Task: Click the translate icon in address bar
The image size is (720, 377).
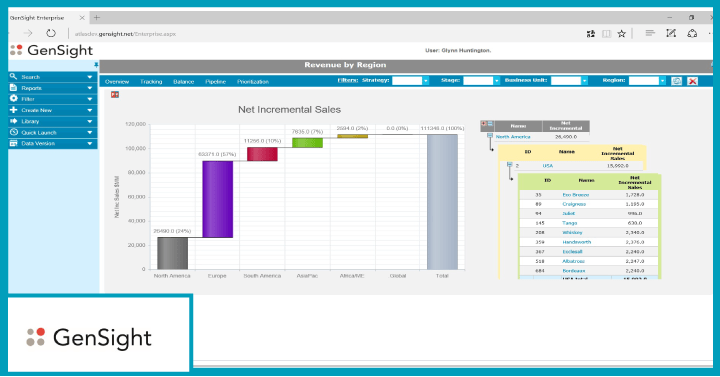Action: coord(591,34)
